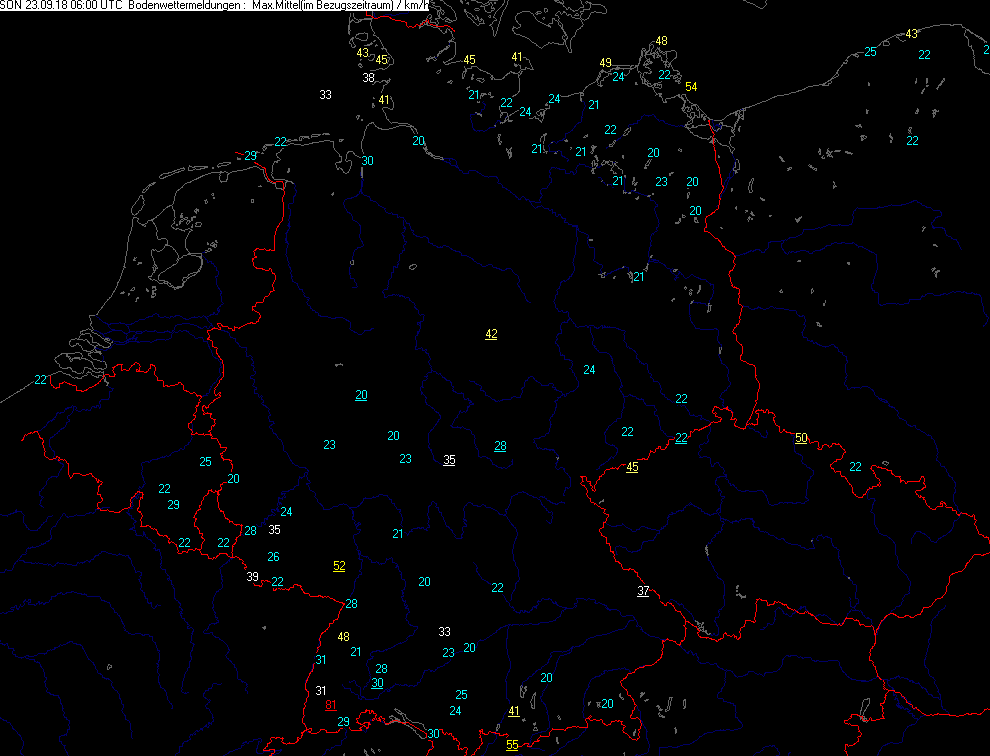
Task: Select the cyan underlined 20 reading
Action: [361, 395]
